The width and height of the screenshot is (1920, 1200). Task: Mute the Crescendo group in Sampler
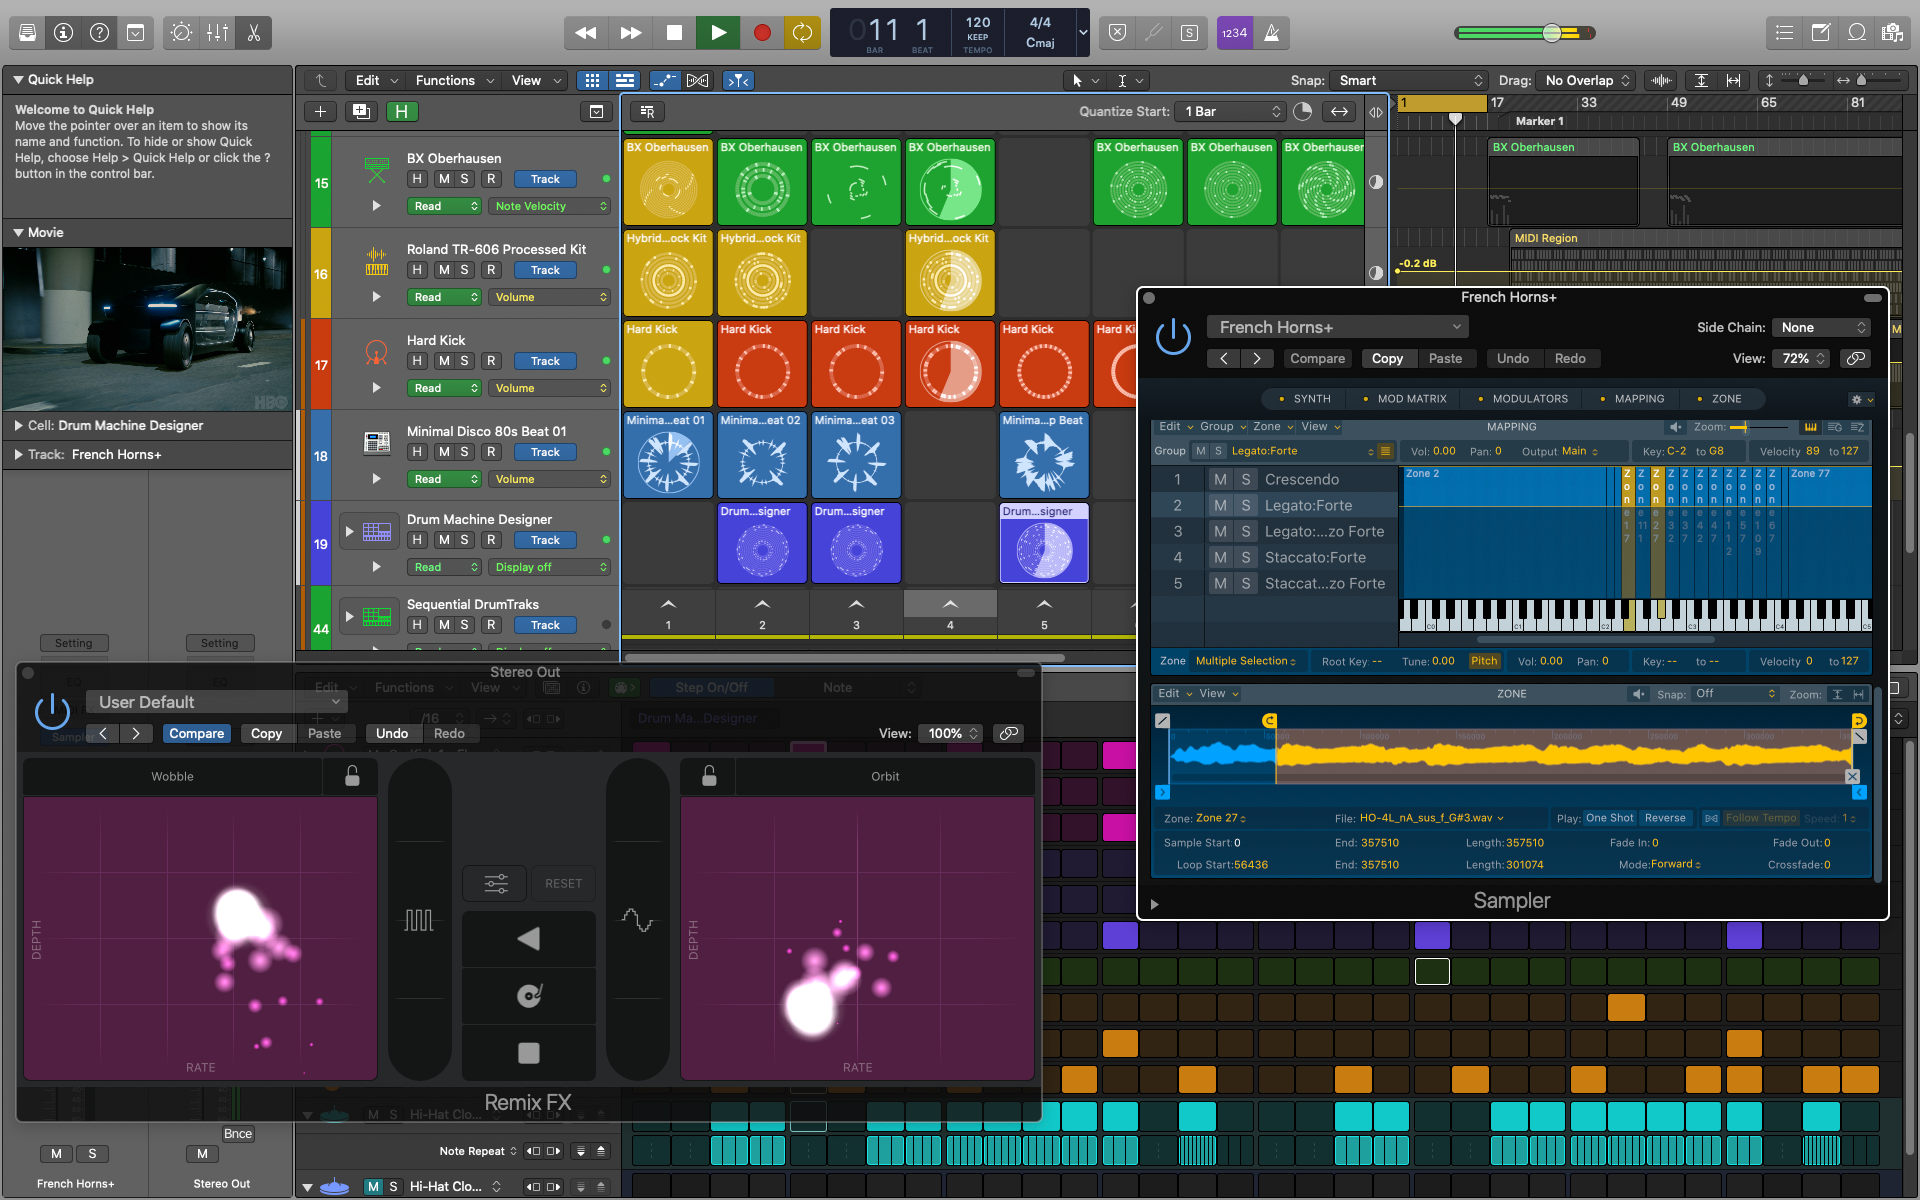click(x=1220, y=479)
